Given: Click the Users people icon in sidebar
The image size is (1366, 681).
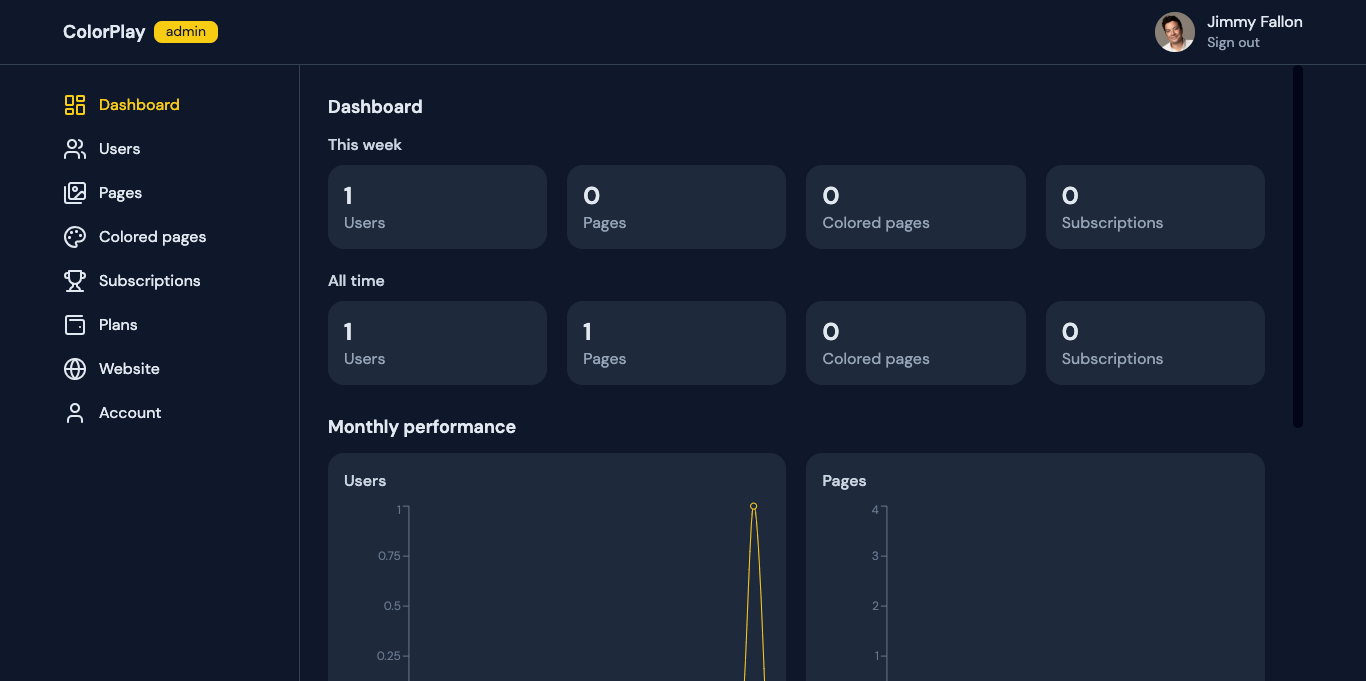Looking at the screenshot, I should coord(75,149).
